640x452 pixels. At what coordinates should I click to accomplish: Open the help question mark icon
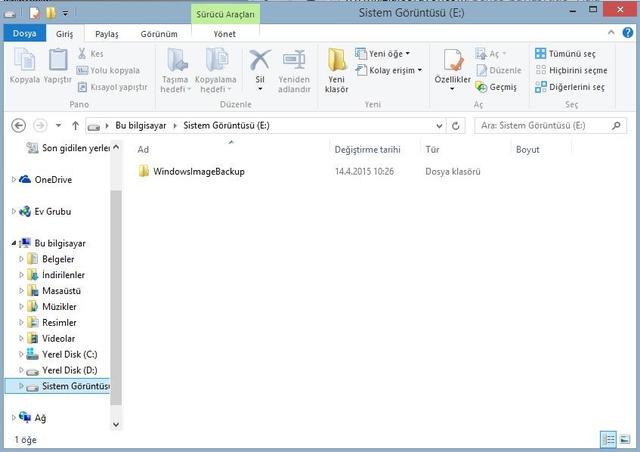(628, 32)
